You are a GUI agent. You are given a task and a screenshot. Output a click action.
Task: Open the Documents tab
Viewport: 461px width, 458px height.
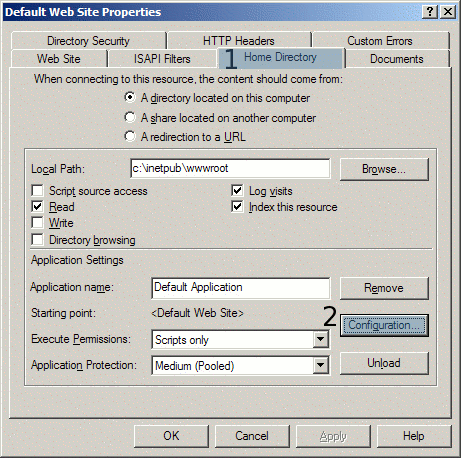pos(397,59)
